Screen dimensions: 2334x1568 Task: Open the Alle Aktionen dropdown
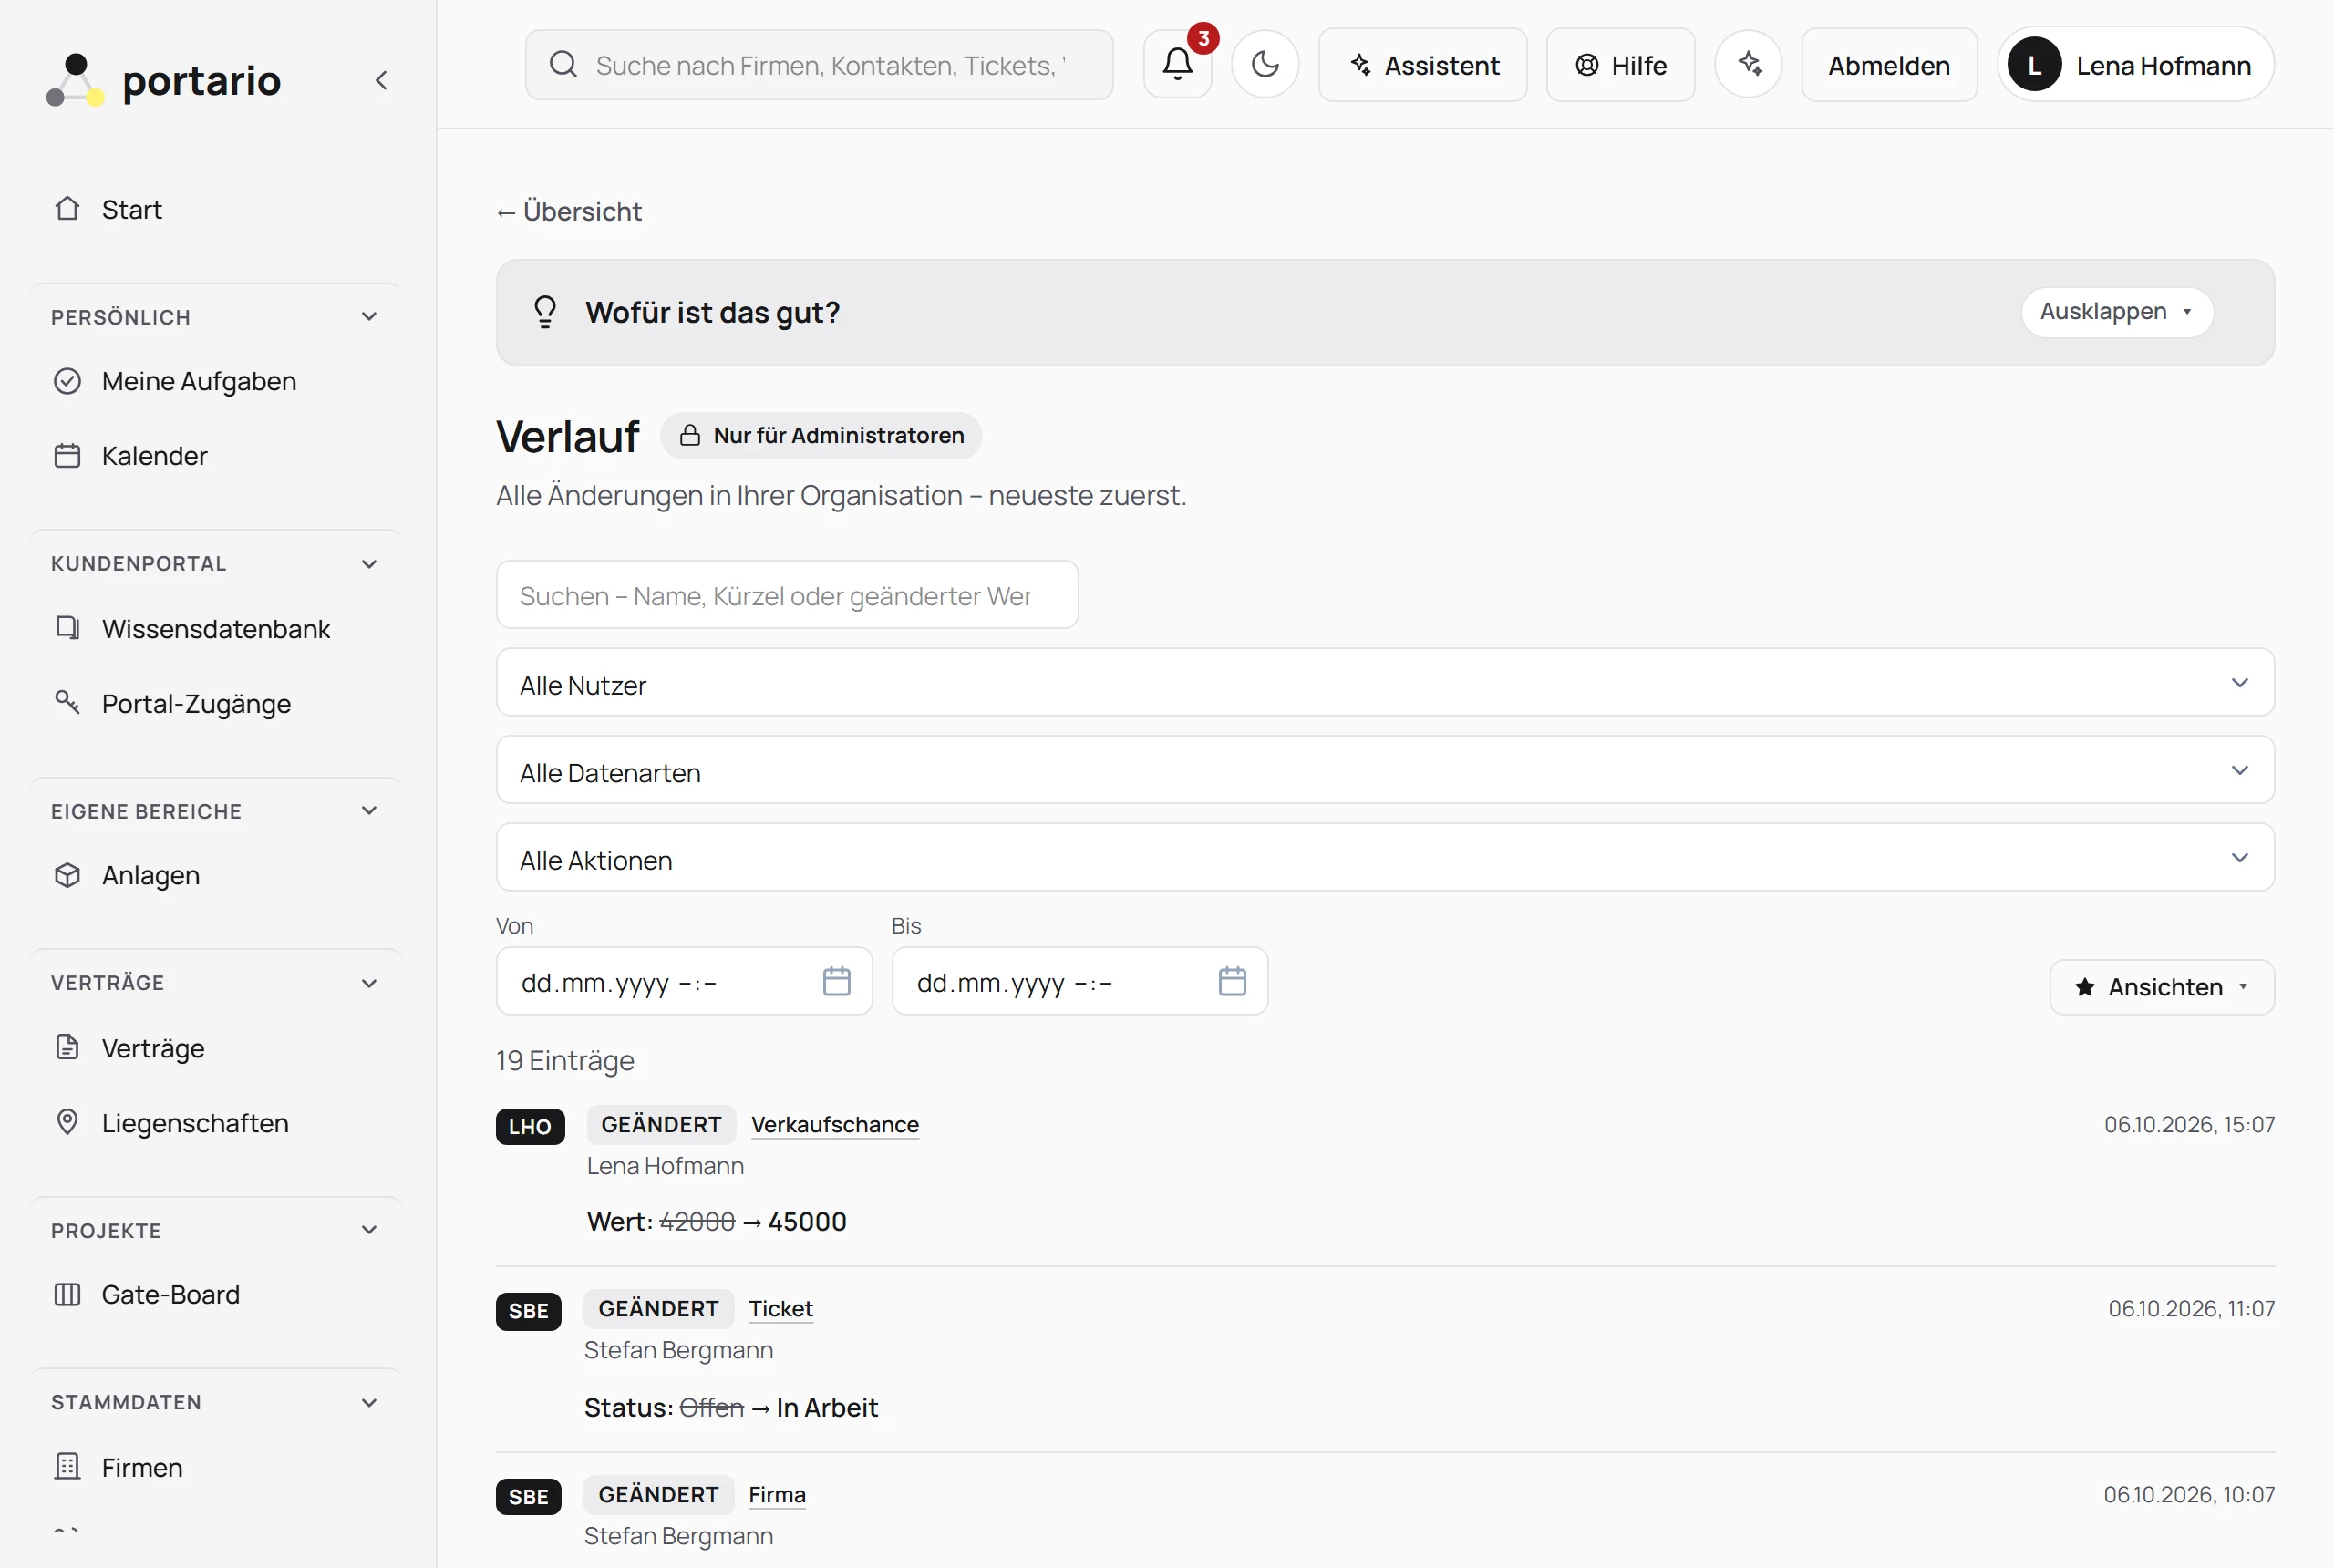click(x=1385, y=858)
